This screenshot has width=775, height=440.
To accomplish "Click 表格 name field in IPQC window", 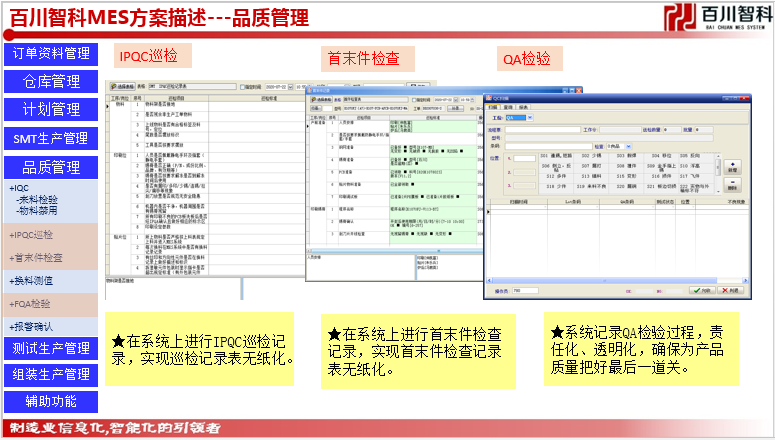I will tap(192, 87).
